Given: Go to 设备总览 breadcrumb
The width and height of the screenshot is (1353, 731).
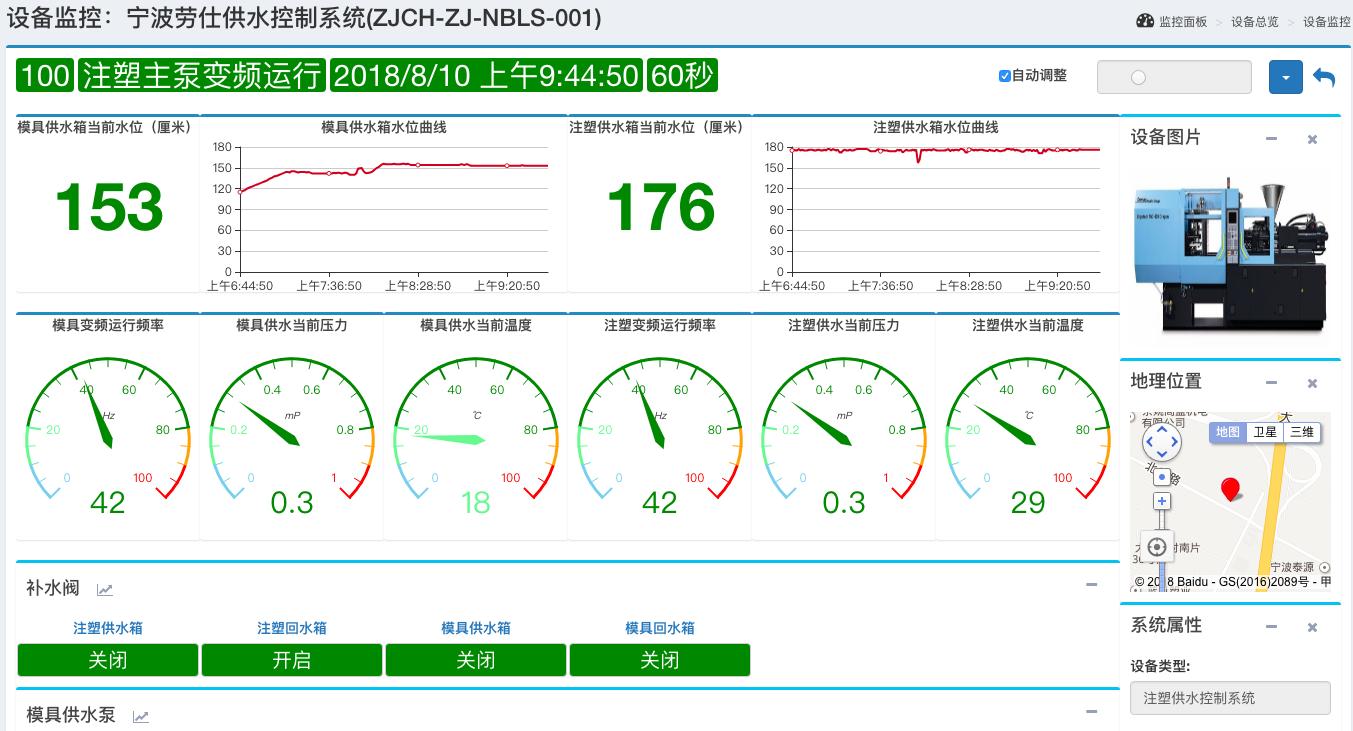Looking at the screenshot, I should coord(1255,22).
